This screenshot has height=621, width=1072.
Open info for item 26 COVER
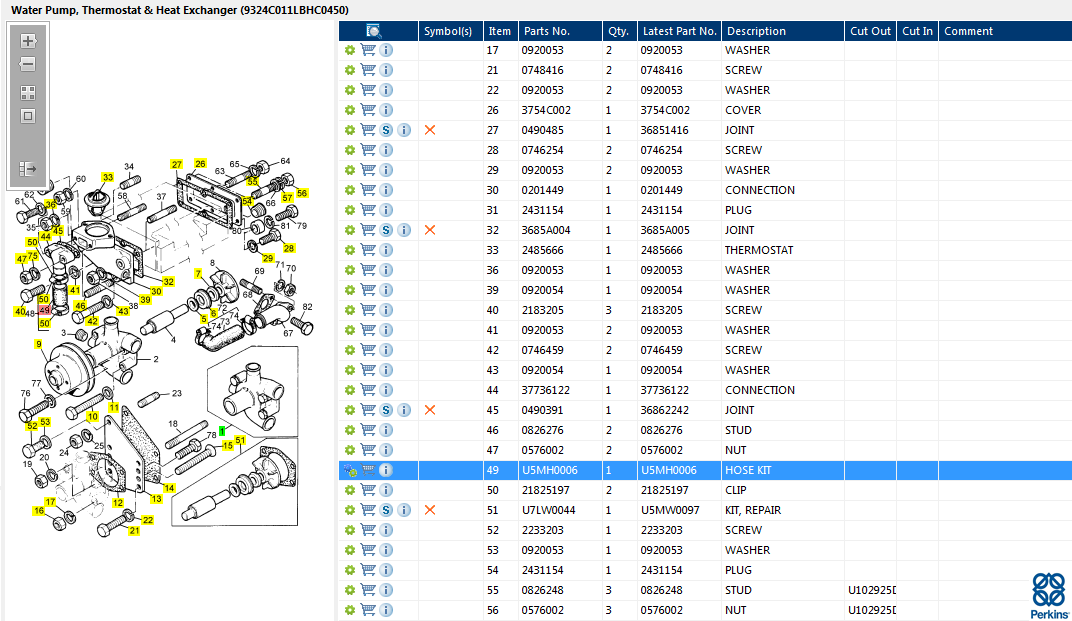tap(386, 110)
